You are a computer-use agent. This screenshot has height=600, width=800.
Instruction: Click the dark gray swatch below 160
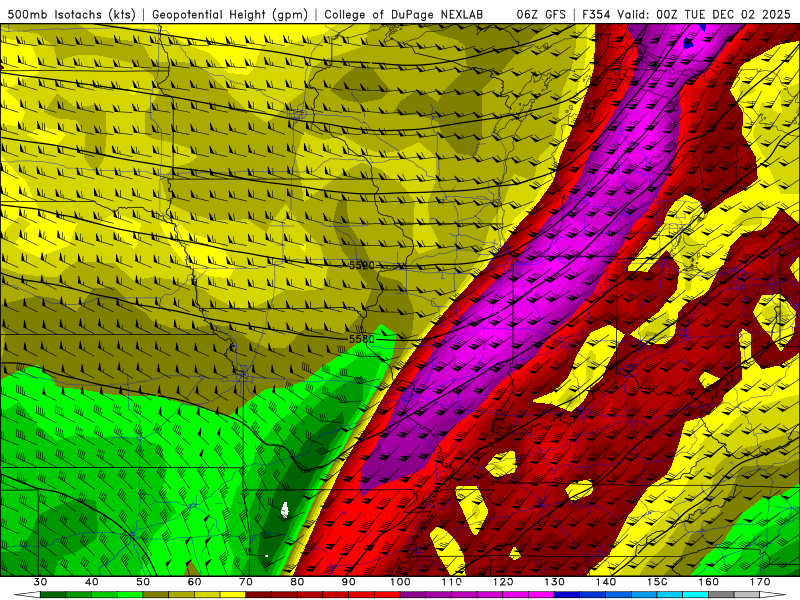pyautogui.click(x=721, y=594)
